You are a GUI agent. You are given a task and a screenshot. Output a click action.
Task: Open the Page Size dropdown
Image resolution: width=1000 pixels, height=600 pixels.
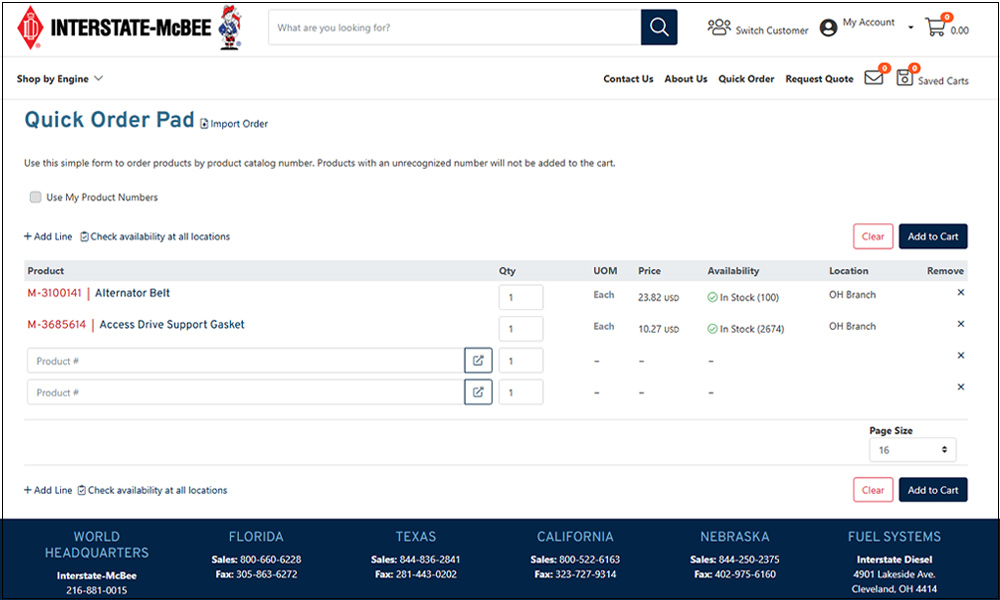[x=913, y=450]
